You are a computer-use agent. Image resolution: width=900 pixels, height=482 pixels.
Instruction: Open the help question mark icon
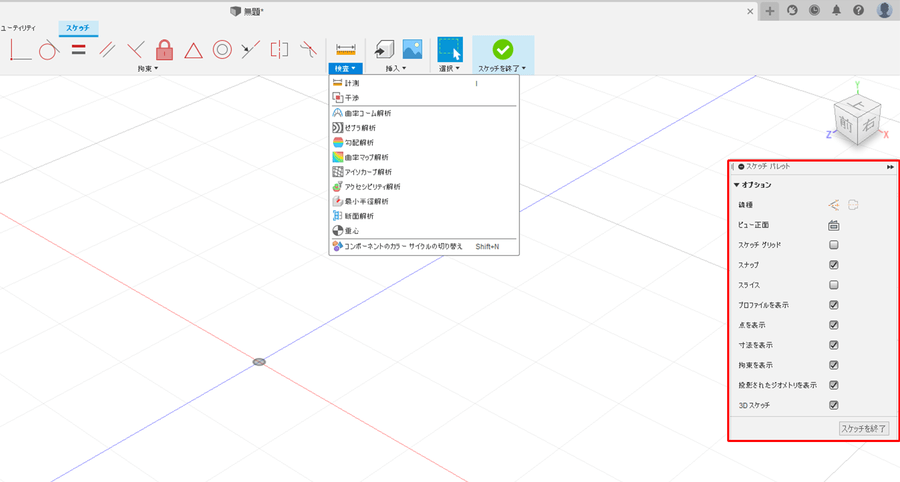(x=858, y=10)
